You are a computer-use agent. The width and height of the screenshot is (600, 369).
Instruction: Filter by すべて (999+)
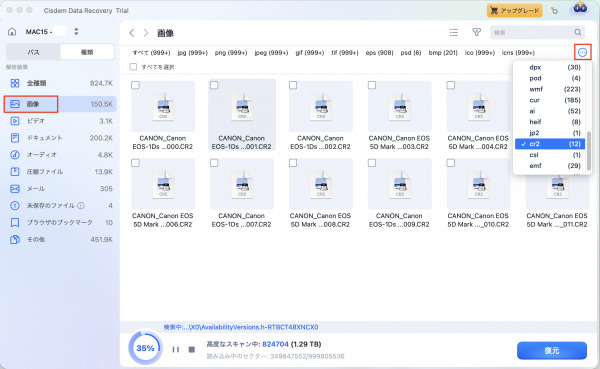(152, 53)
